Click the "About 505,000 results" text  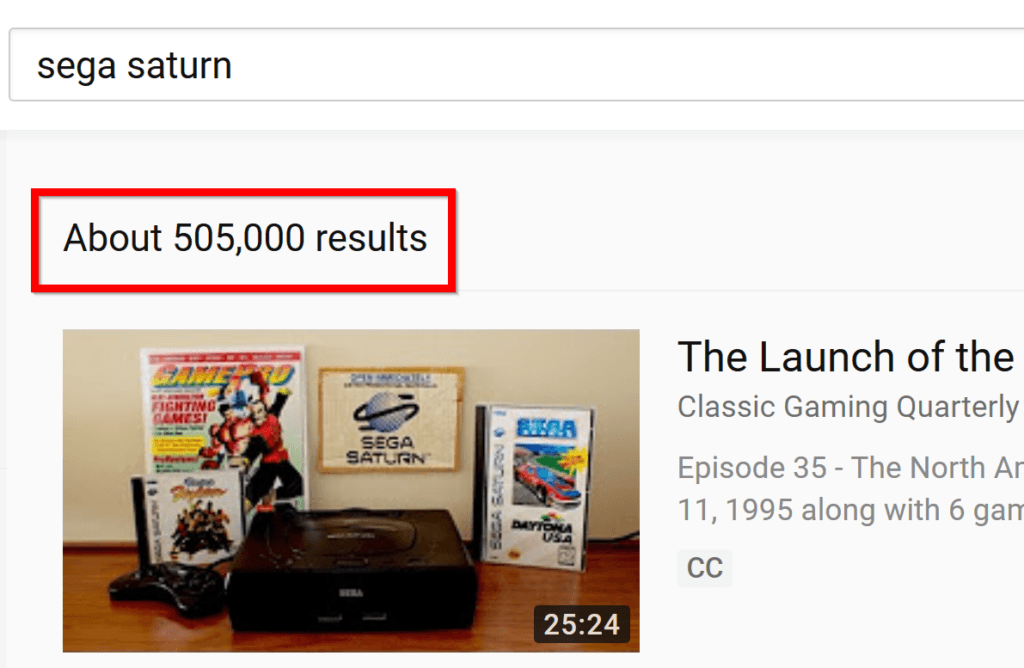click(245, 238)
